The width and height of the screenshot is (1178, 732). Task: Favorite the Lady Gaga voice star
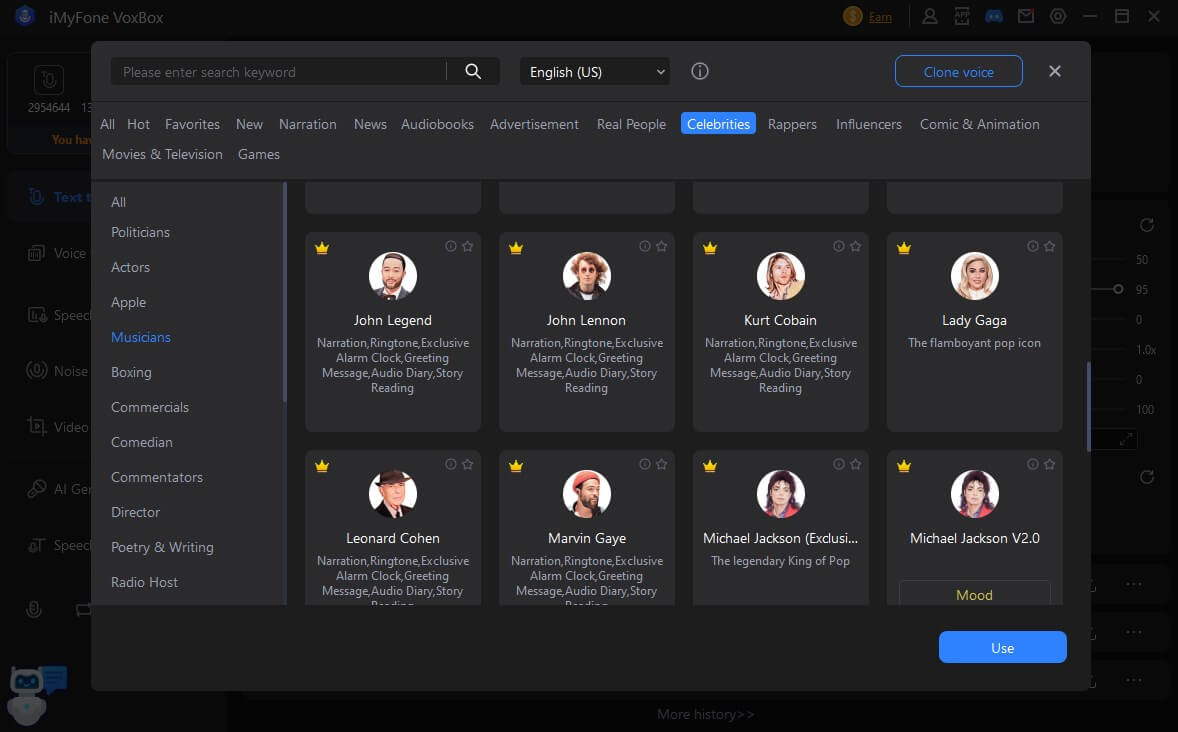pos(1050,246)
